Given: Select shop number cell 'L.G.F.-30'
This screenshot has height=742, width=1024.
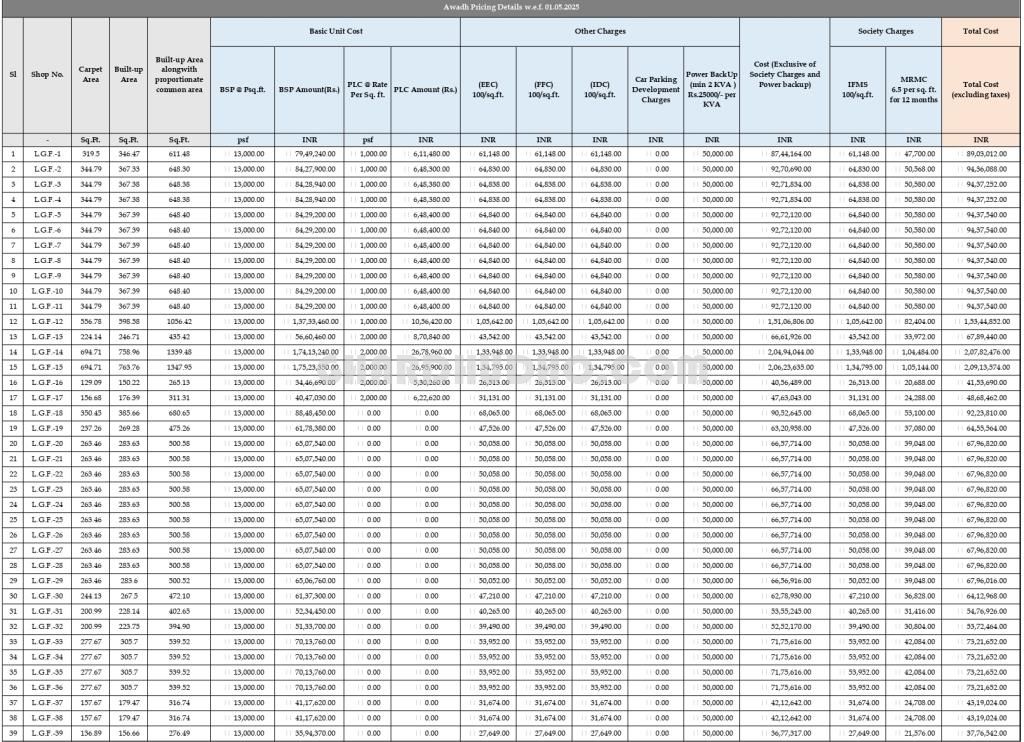Looking at the screenshot, I should [x=48, y=596].
